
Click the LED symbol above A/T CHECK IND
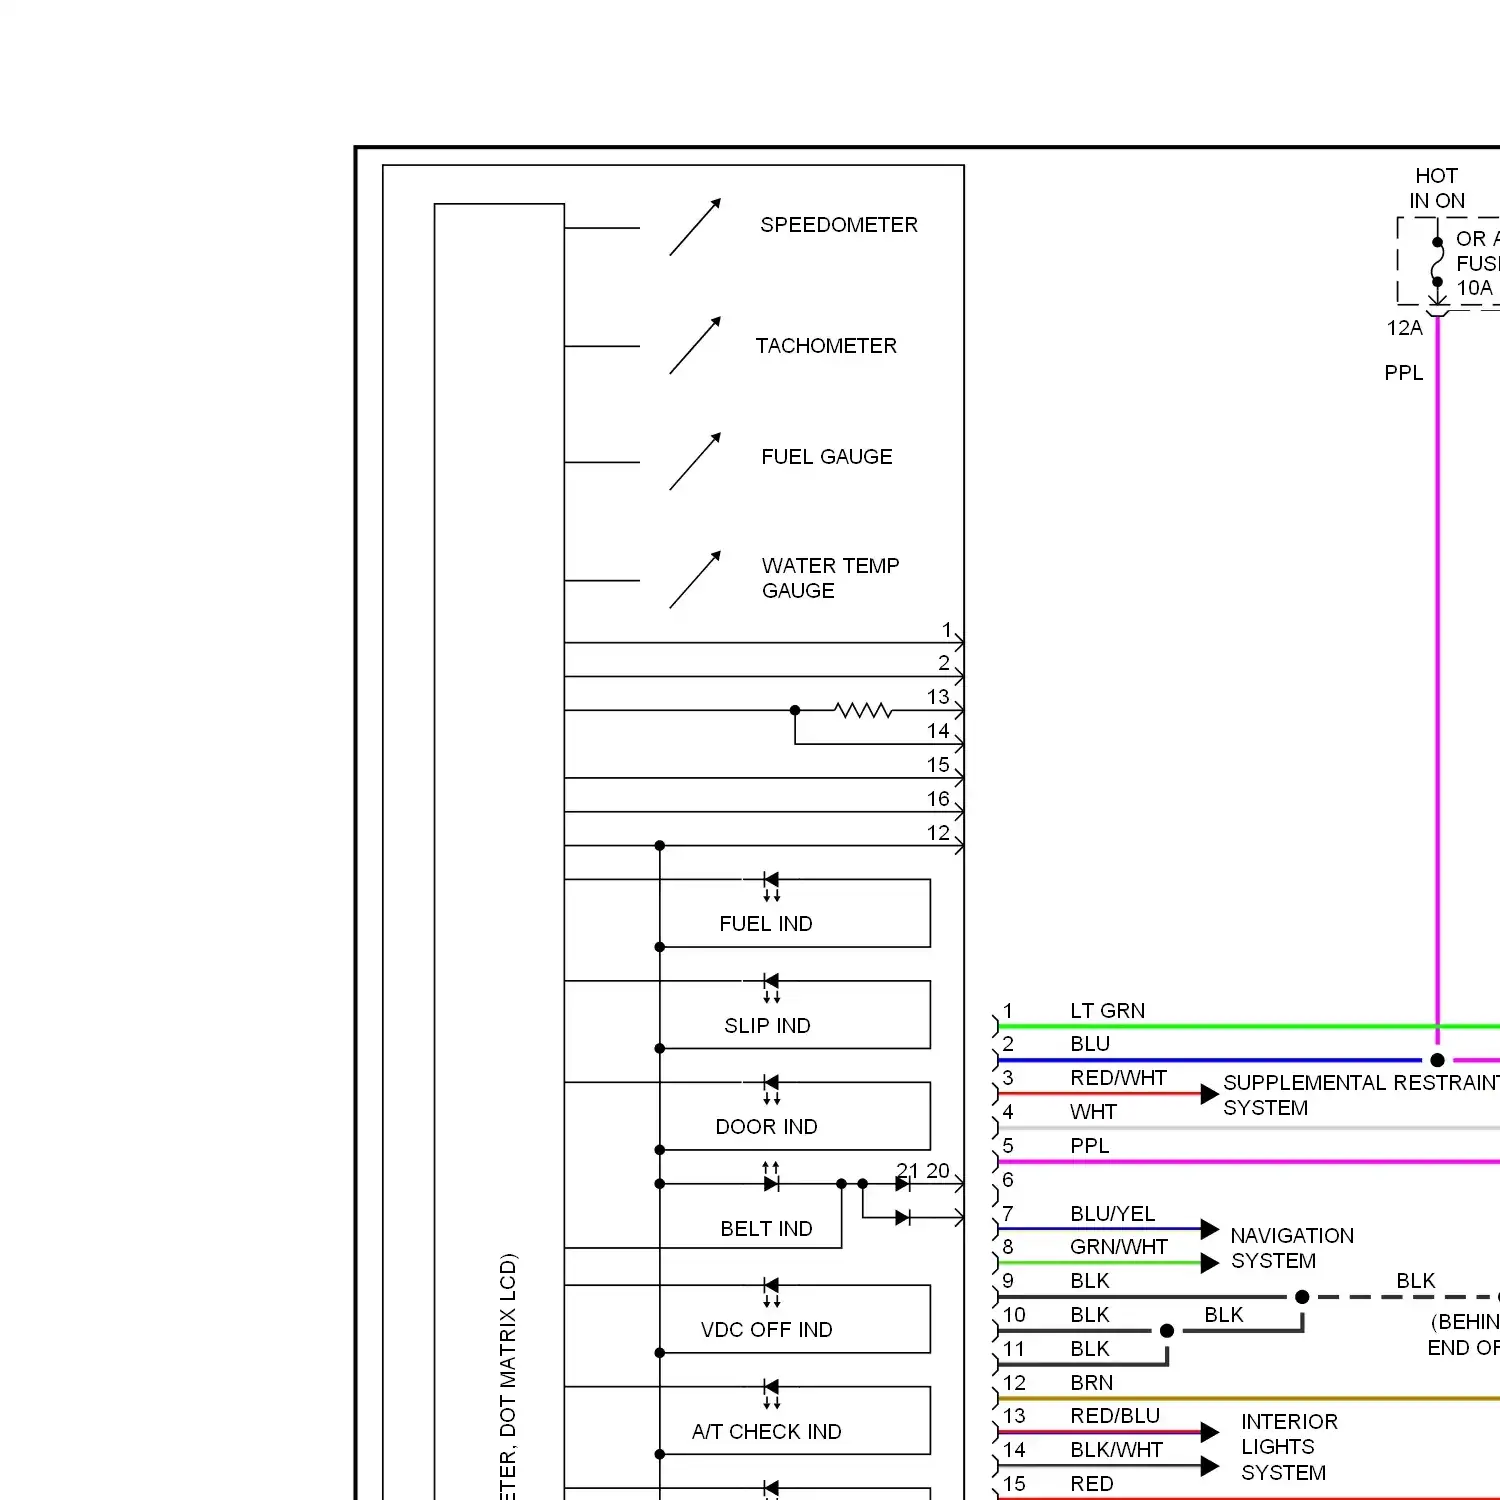771,1393
